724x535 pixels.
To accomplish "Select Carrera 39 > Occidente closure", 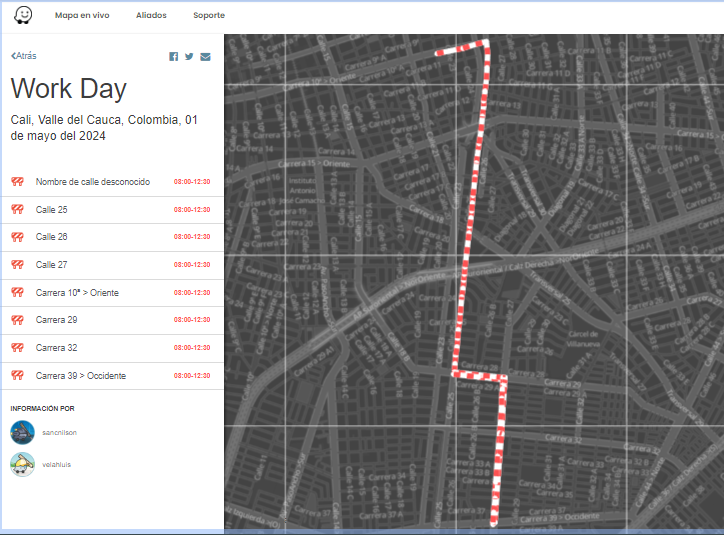I will [113, 376].
